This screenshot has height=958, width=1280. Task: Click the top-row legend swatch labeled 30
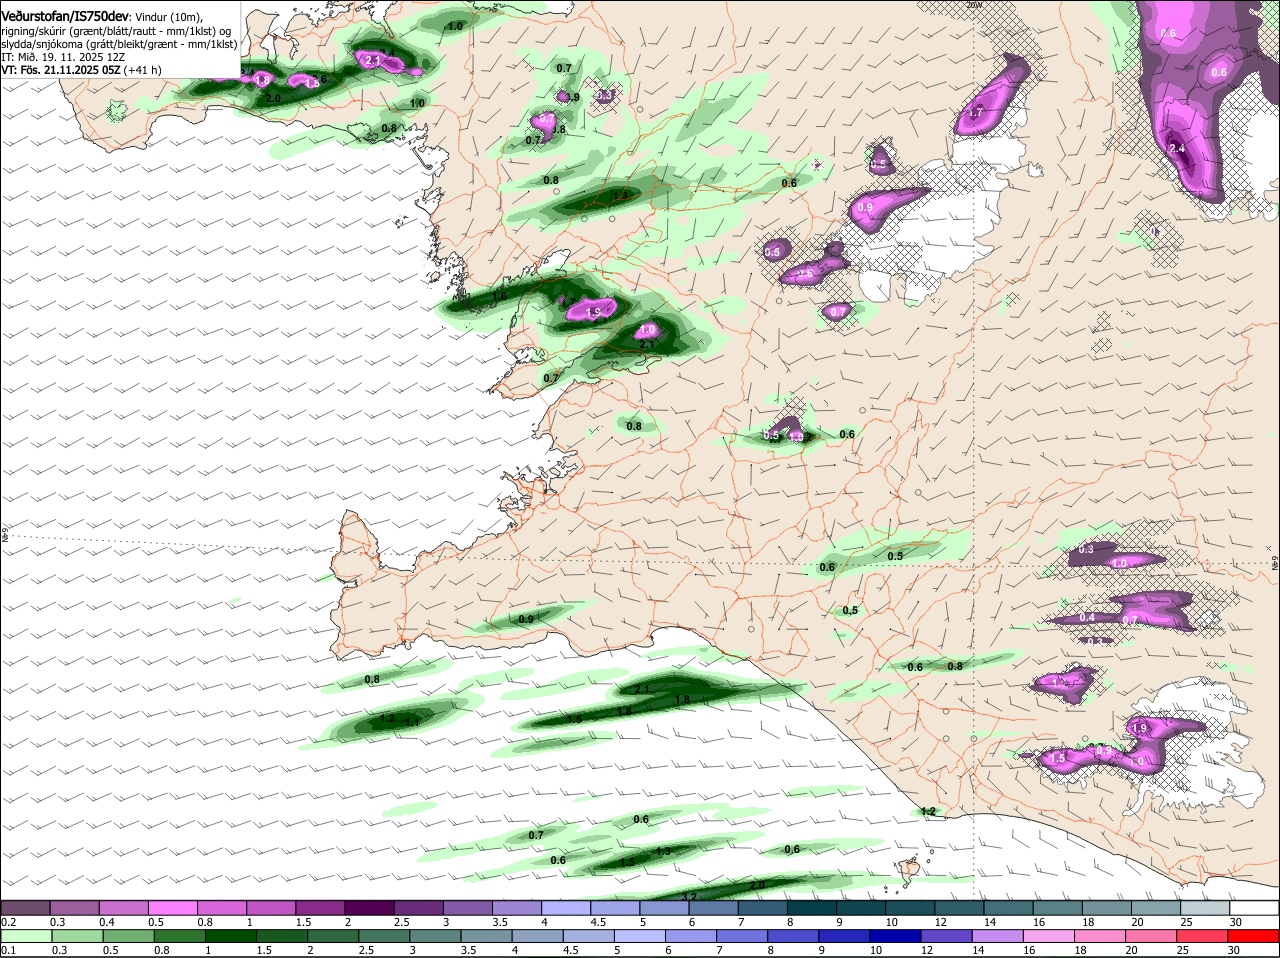tap(1254, 907)
